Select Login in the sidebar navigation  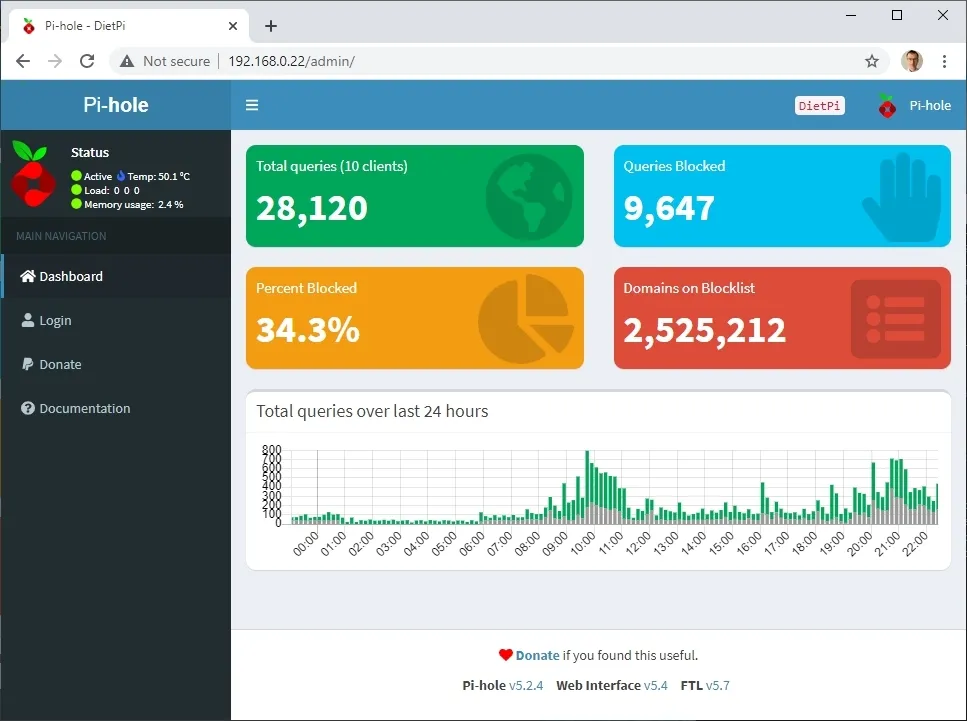click(x=57, y=320)
